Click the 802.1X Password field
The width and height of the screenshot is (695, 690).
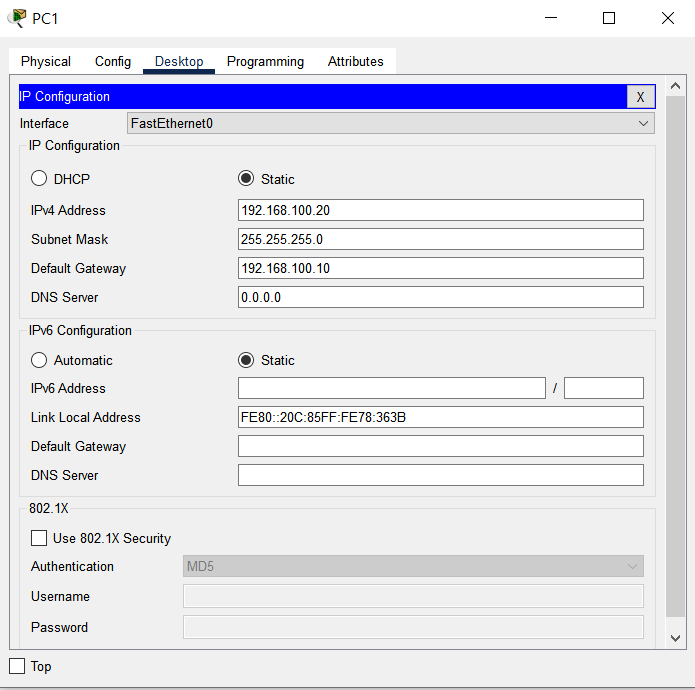click(x=413, y=627)
